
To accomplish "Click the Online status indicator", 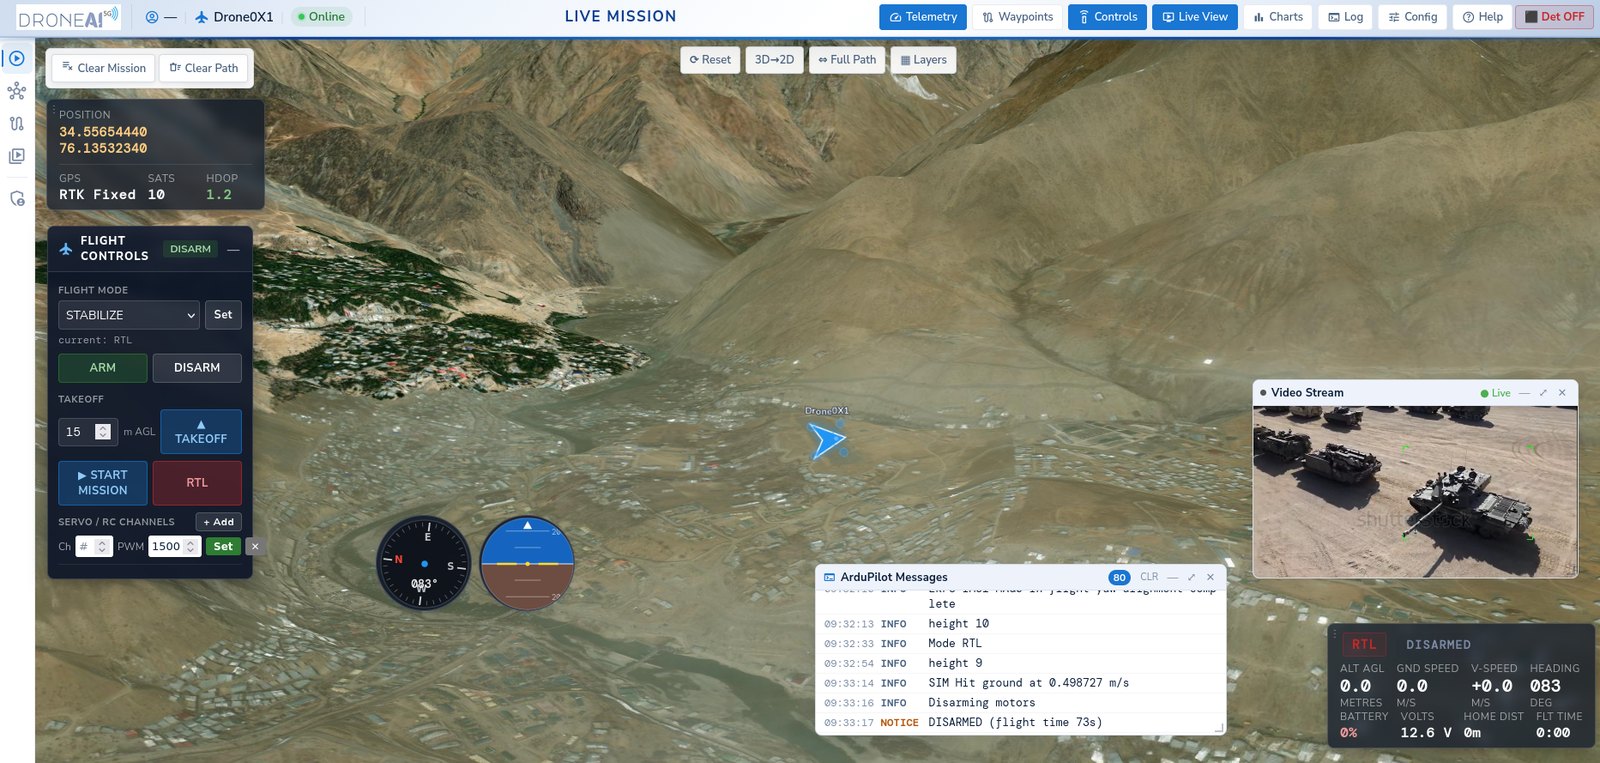I will tap(321, 17).
